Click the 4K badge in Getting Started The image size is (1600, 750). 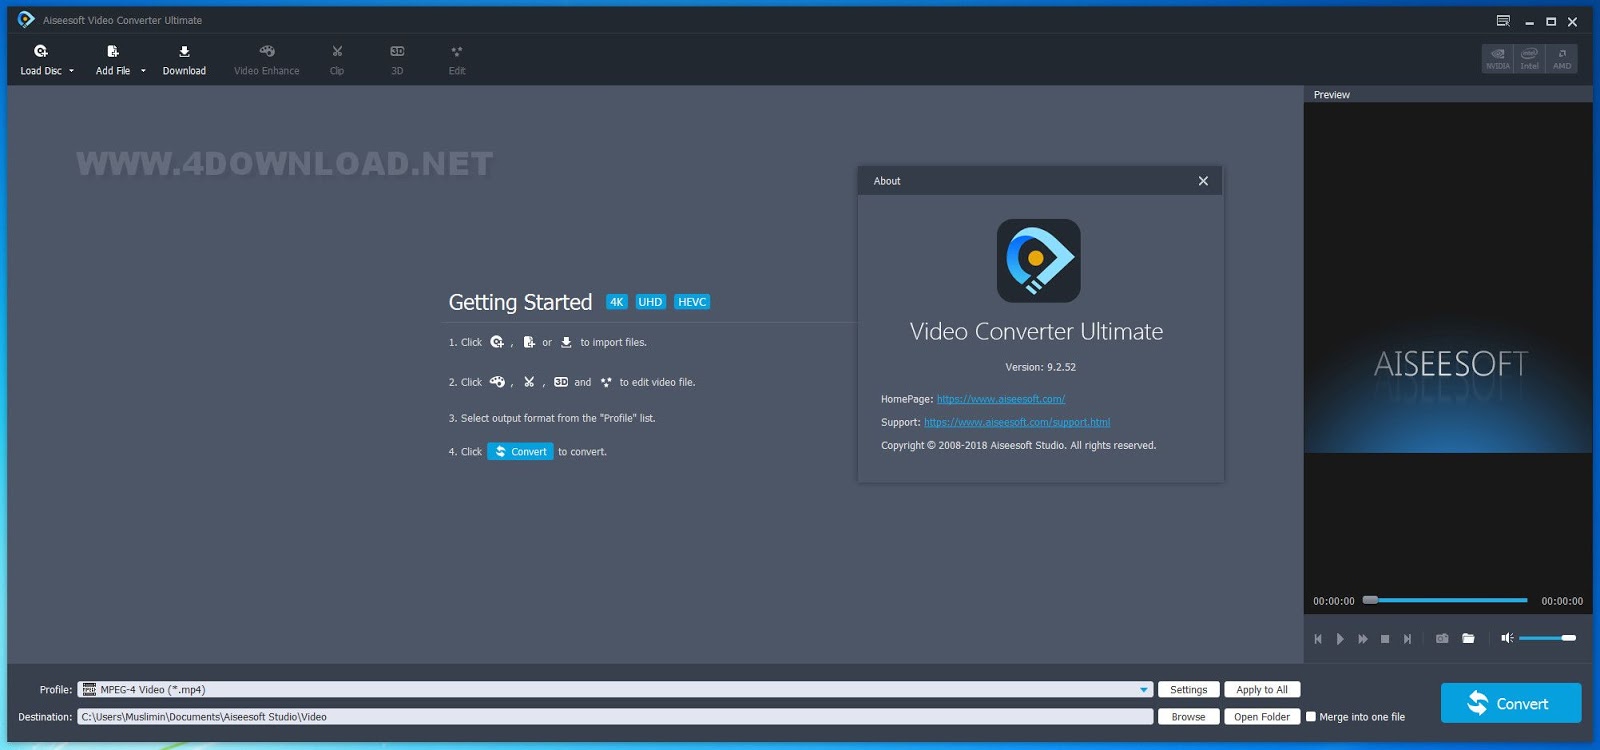point(617,302)
